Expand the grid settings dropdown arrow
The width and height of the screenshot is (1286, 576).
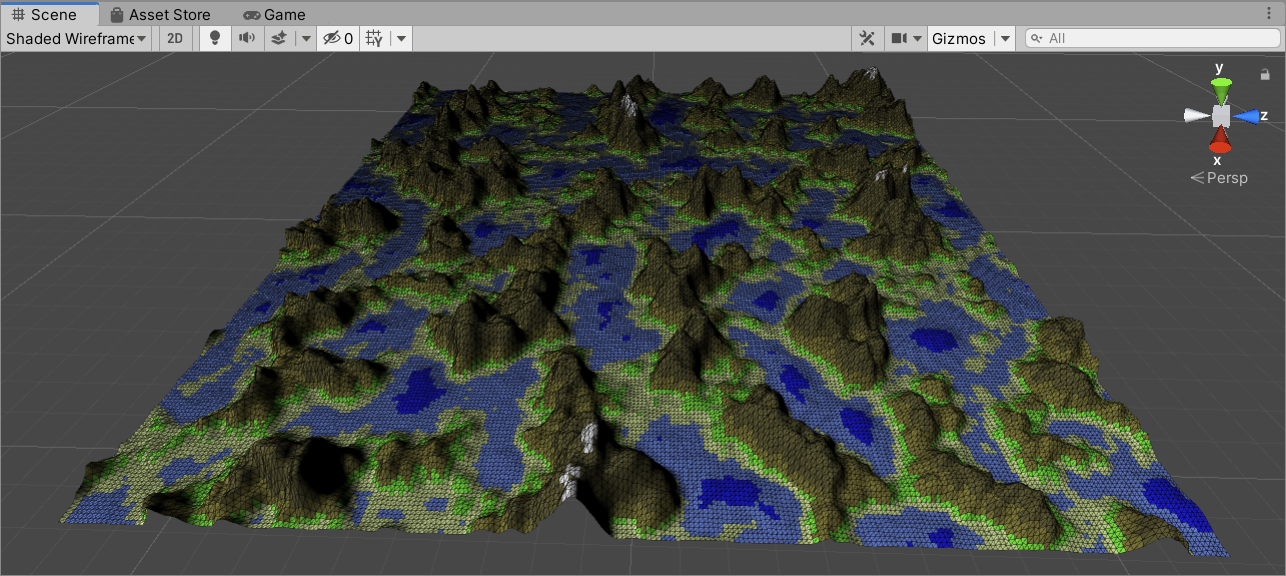(x=400, y=39)
